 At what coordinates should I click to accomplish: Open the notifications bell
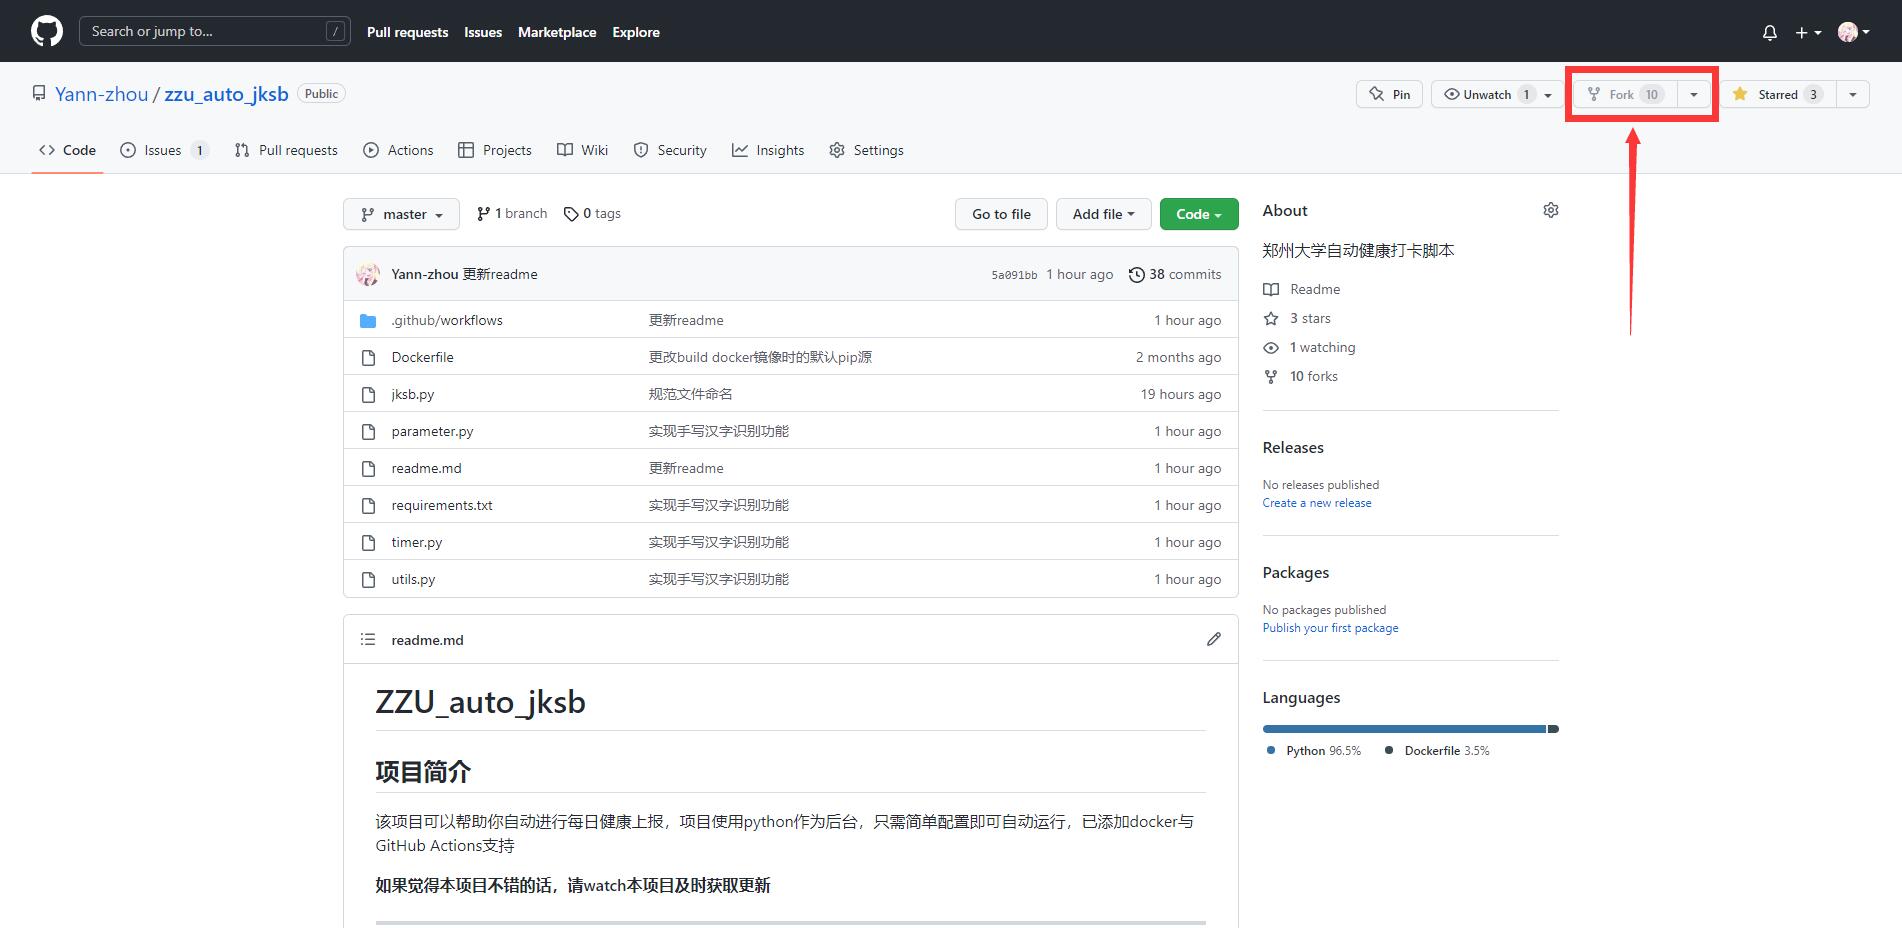click(1769, 32)
